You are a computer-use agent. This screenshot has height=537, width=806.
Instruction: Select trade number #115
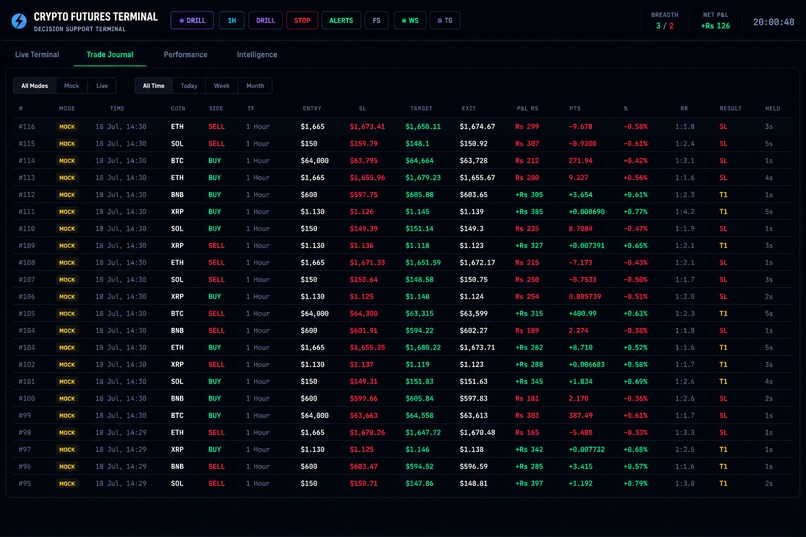(x=27, y=143)
